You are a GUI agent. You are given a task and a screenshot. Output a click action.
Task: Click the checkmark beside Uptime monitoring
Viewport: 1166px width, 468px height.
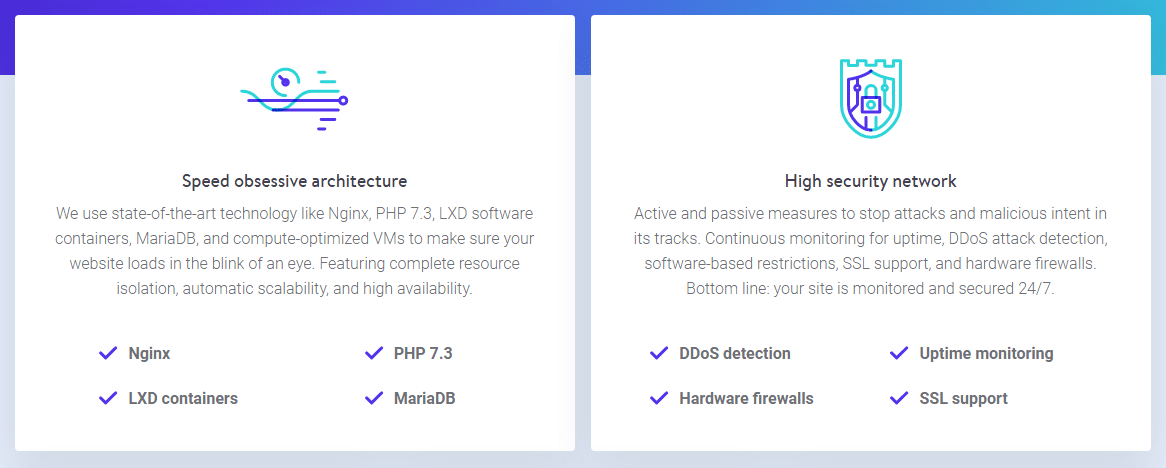coord(899,353)
